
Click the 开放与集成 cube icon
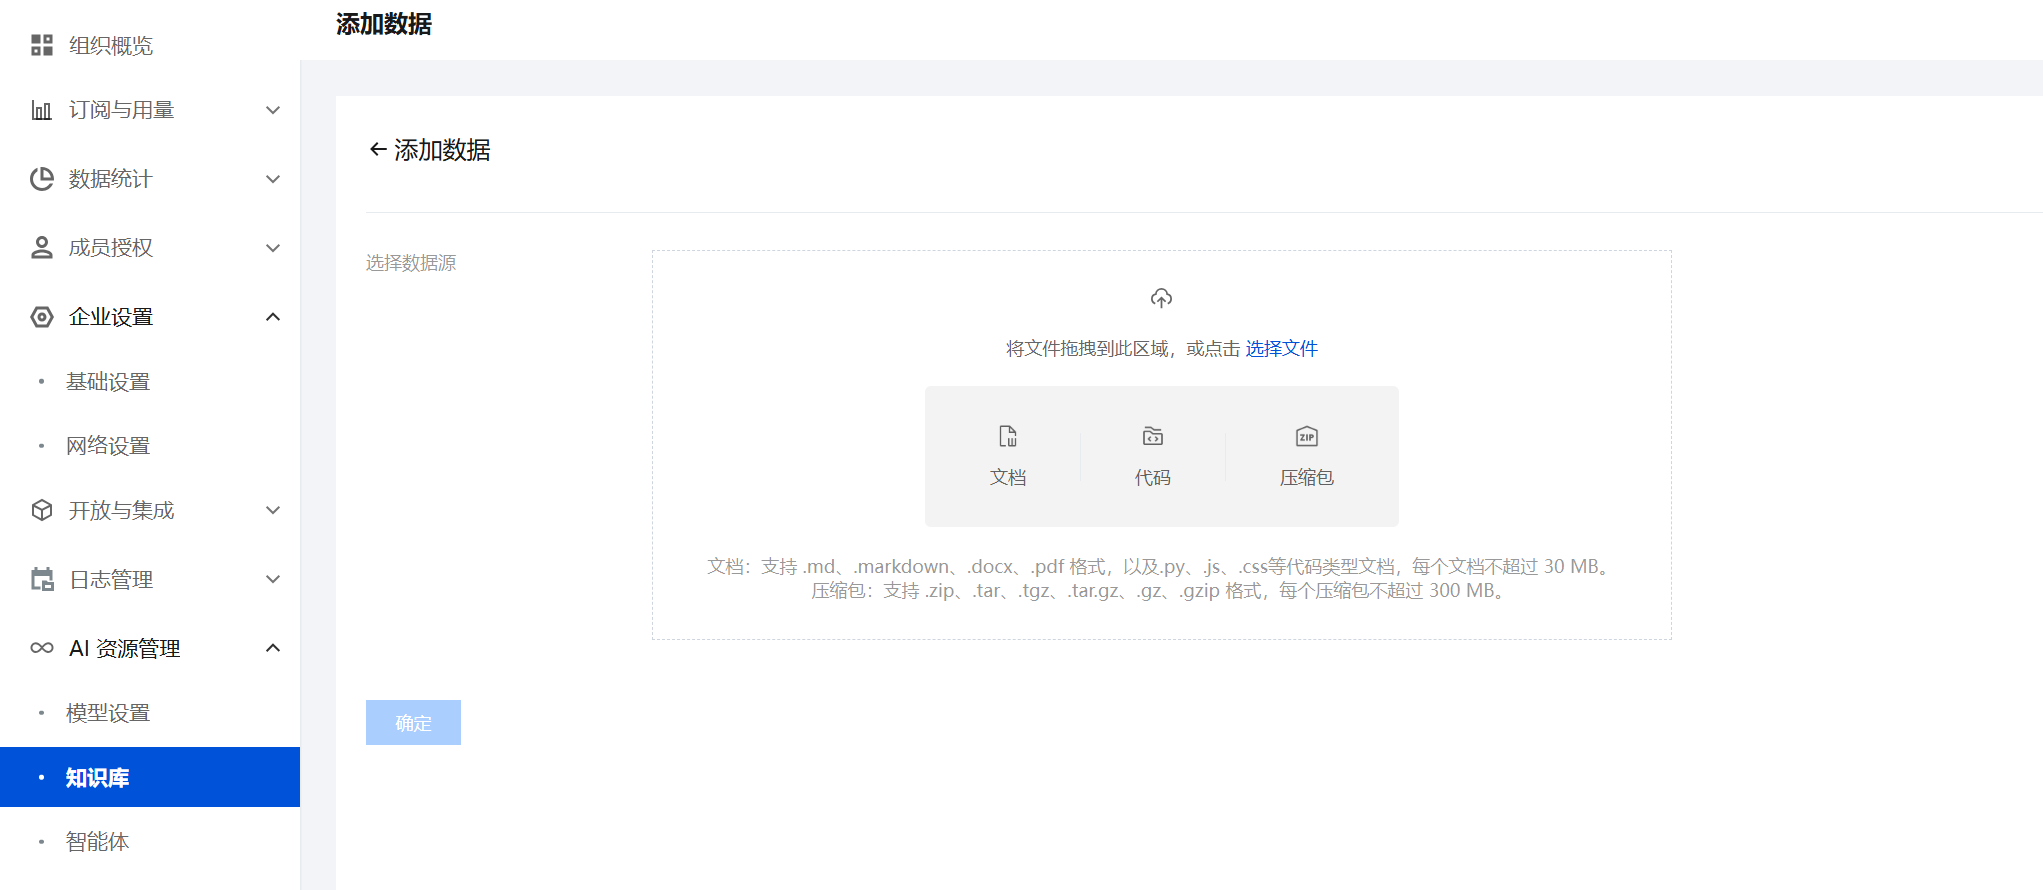[42, 510]
